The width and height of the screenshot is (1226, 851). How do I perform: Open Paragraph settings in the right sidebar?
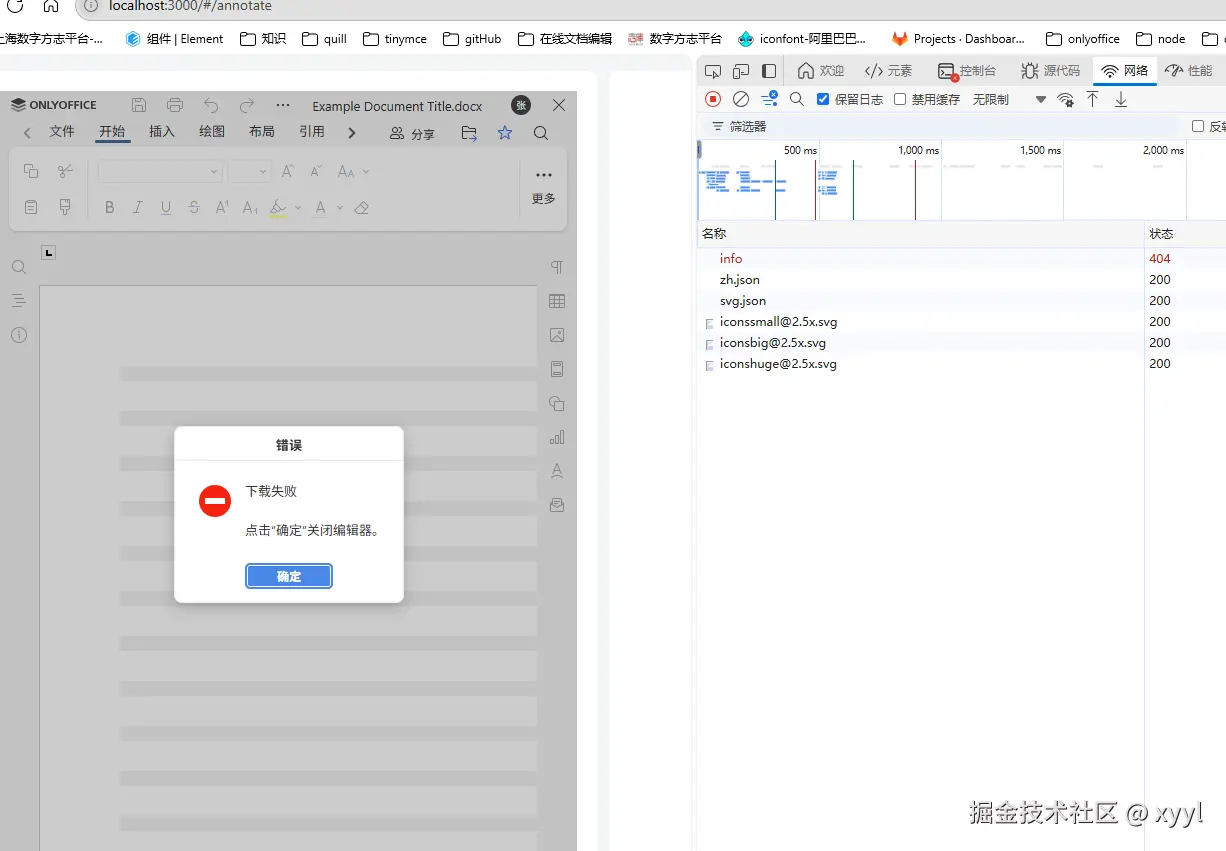click(557, 267)
